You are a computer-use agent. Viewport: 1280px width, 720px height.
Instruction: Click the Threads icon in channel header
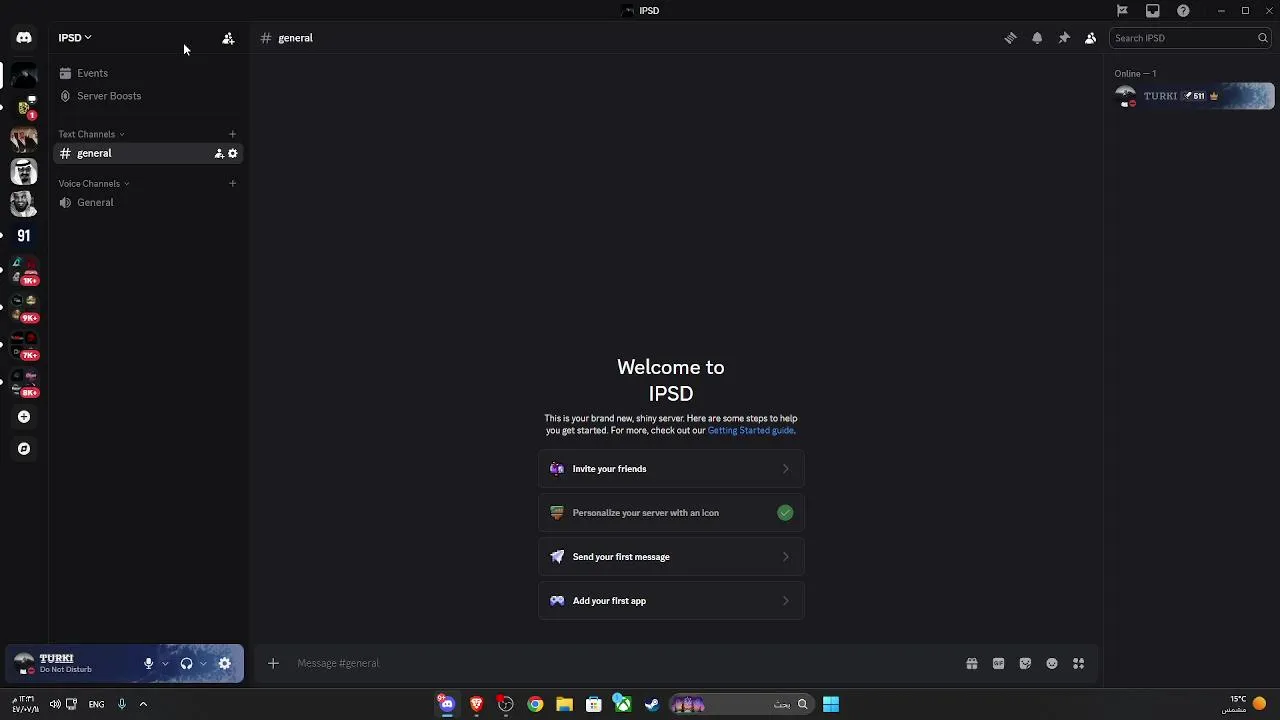point(1010,38)
